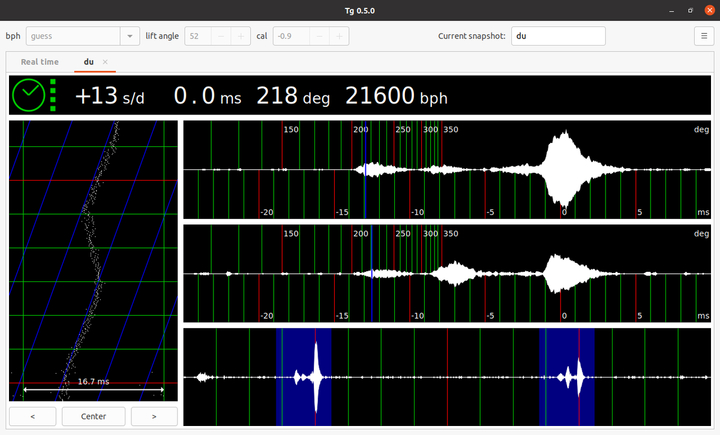Click the 21600 bph readout
The width and height of the screenshot is (720, 435).
point(396,96)
